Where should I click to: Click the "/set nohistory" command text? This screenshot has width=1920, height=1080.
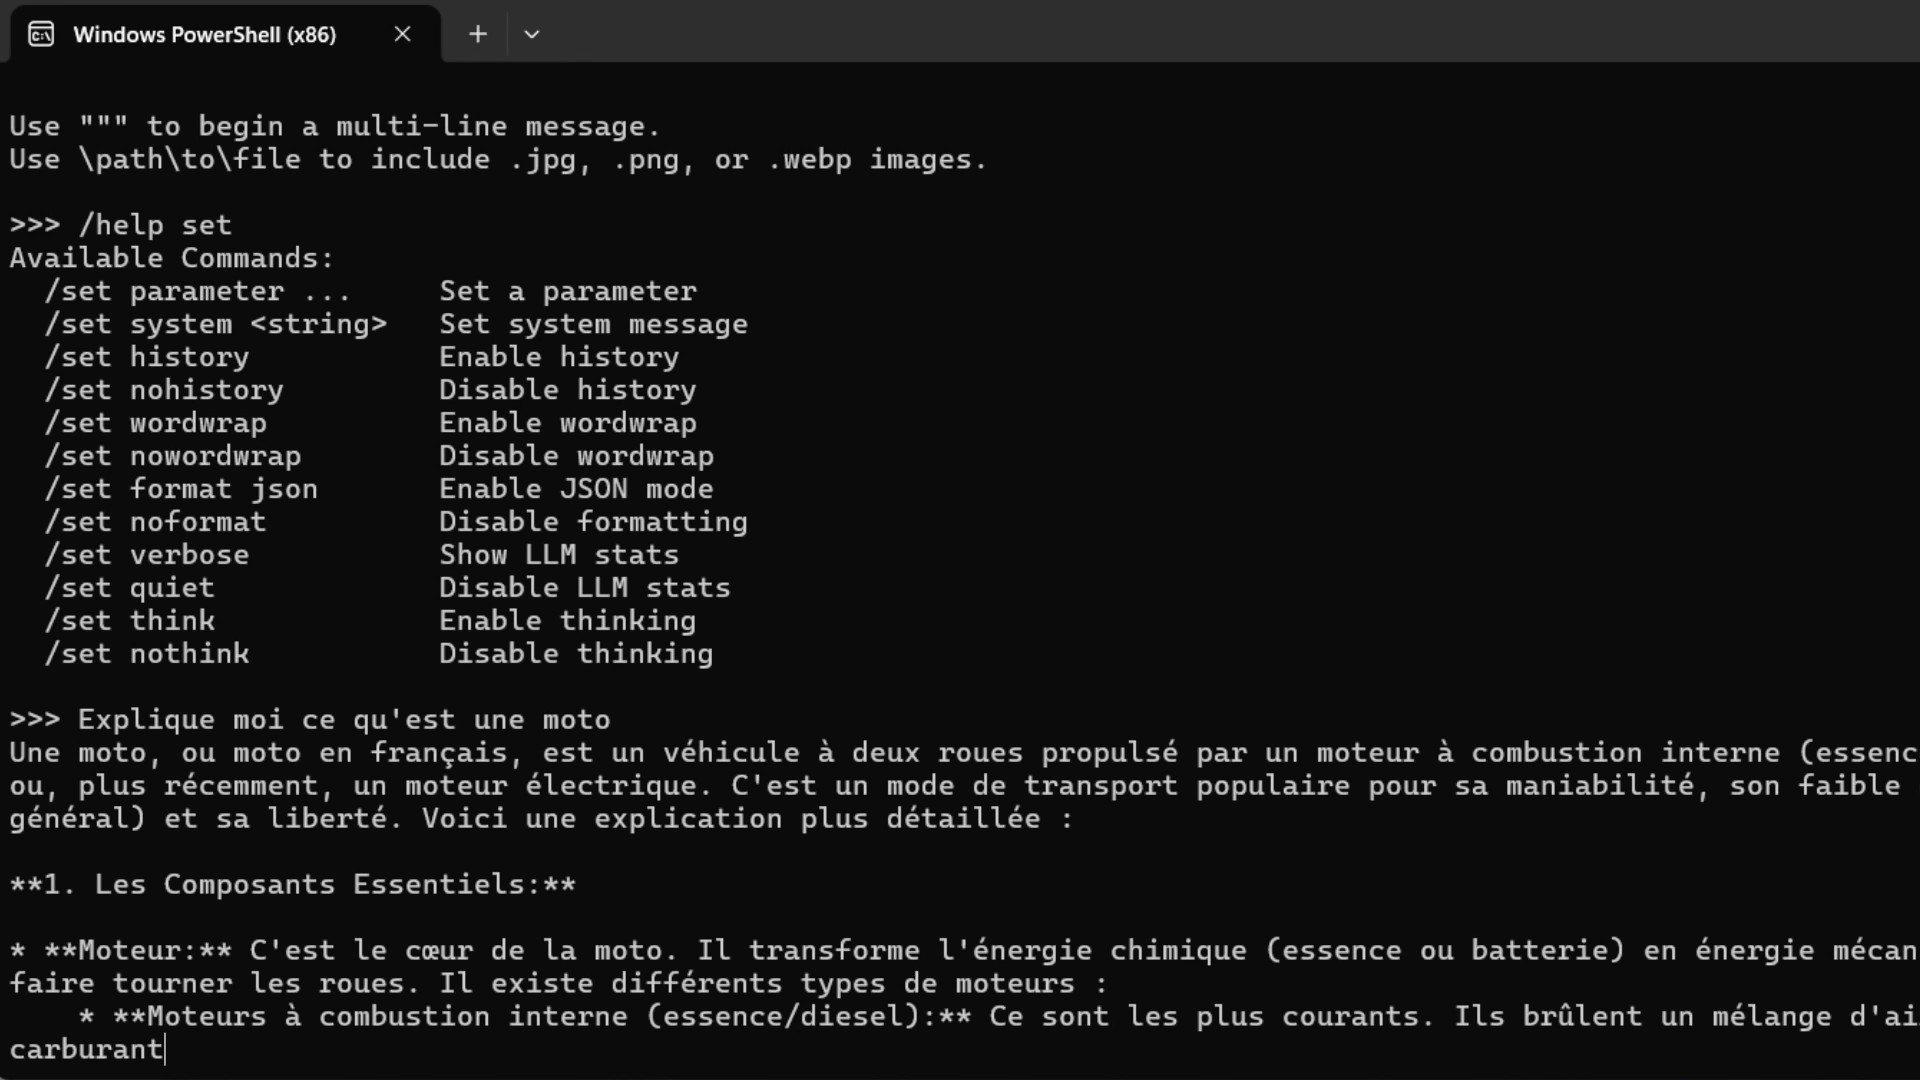point(164,390)
